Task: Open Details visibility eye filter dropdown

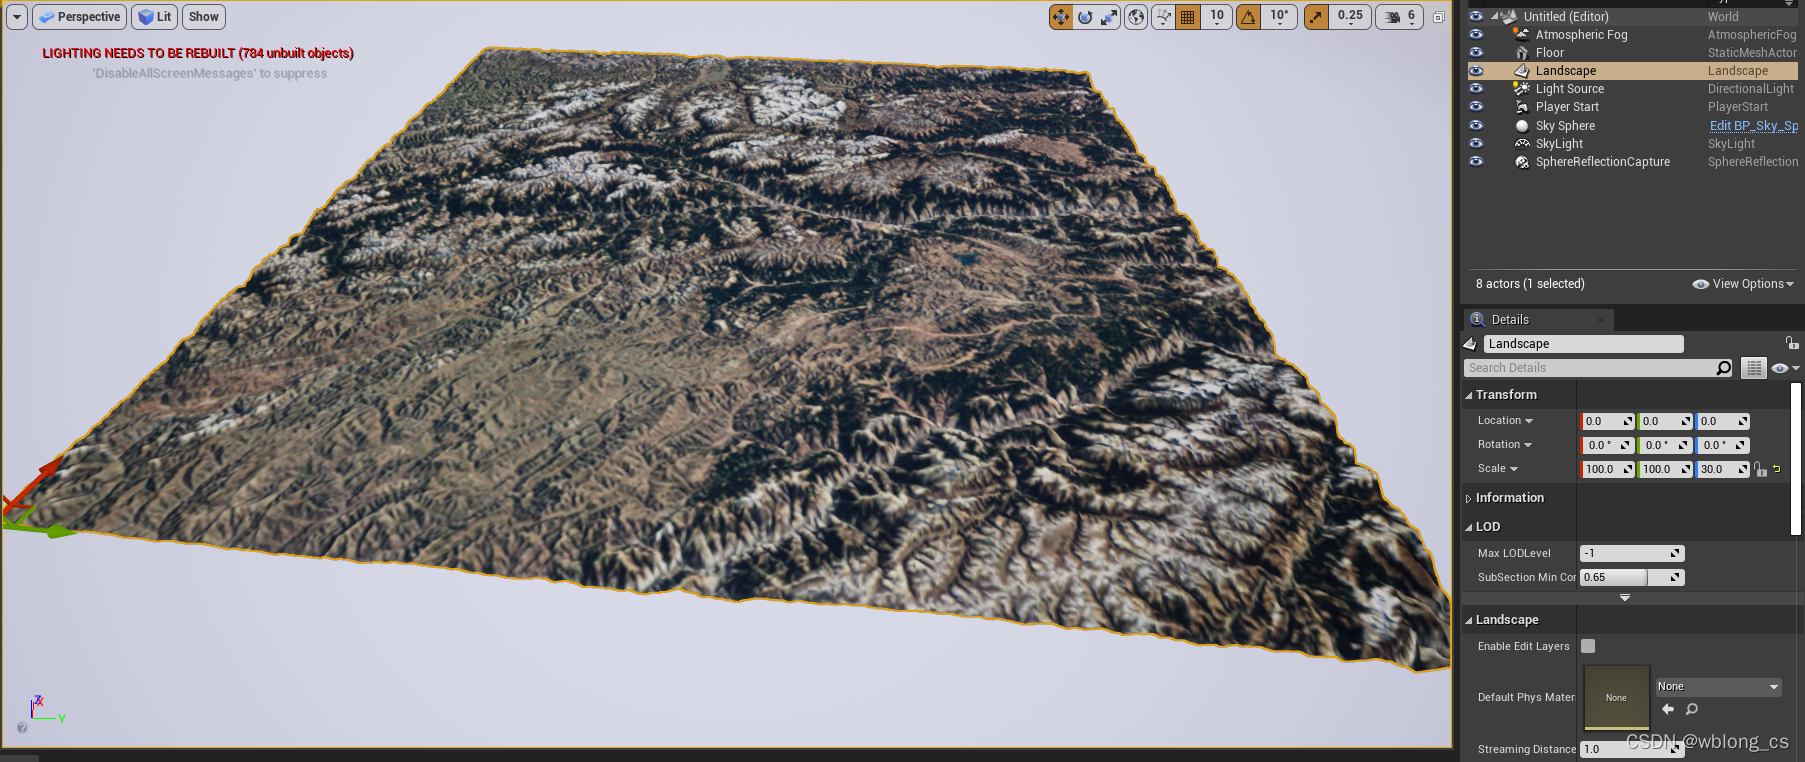Action: point(1785,368)
